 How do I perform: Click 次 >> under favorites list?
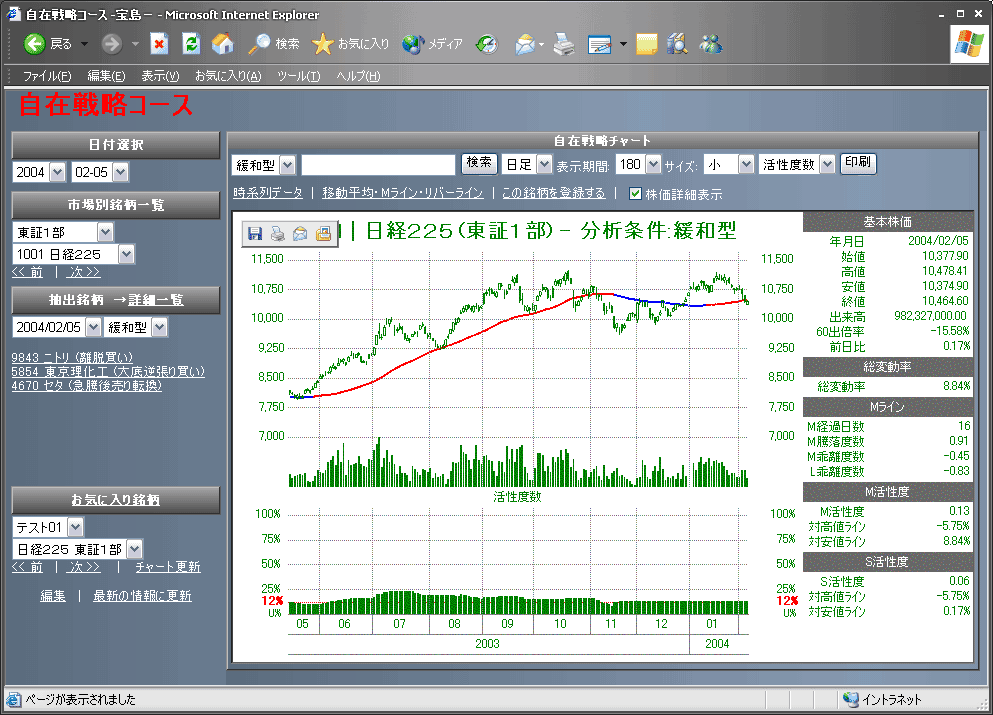[x=85, y=567]
